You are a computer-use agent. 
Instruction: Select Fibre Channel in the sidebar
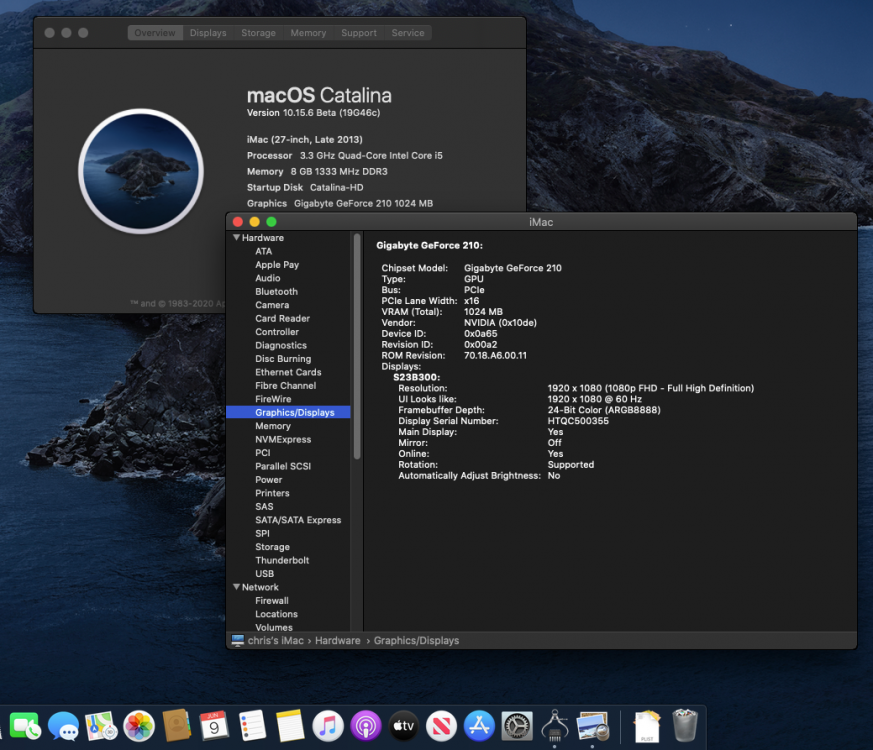[286, 385]
